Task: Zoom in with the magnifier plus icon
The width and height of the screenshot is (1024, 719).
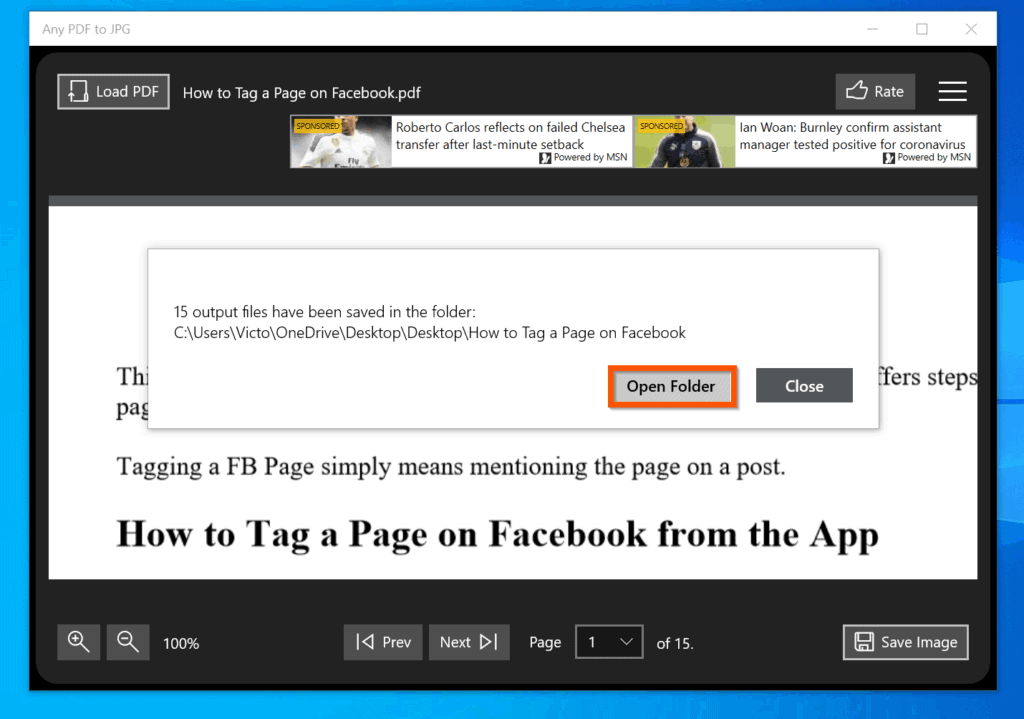Action: [78, 642]
